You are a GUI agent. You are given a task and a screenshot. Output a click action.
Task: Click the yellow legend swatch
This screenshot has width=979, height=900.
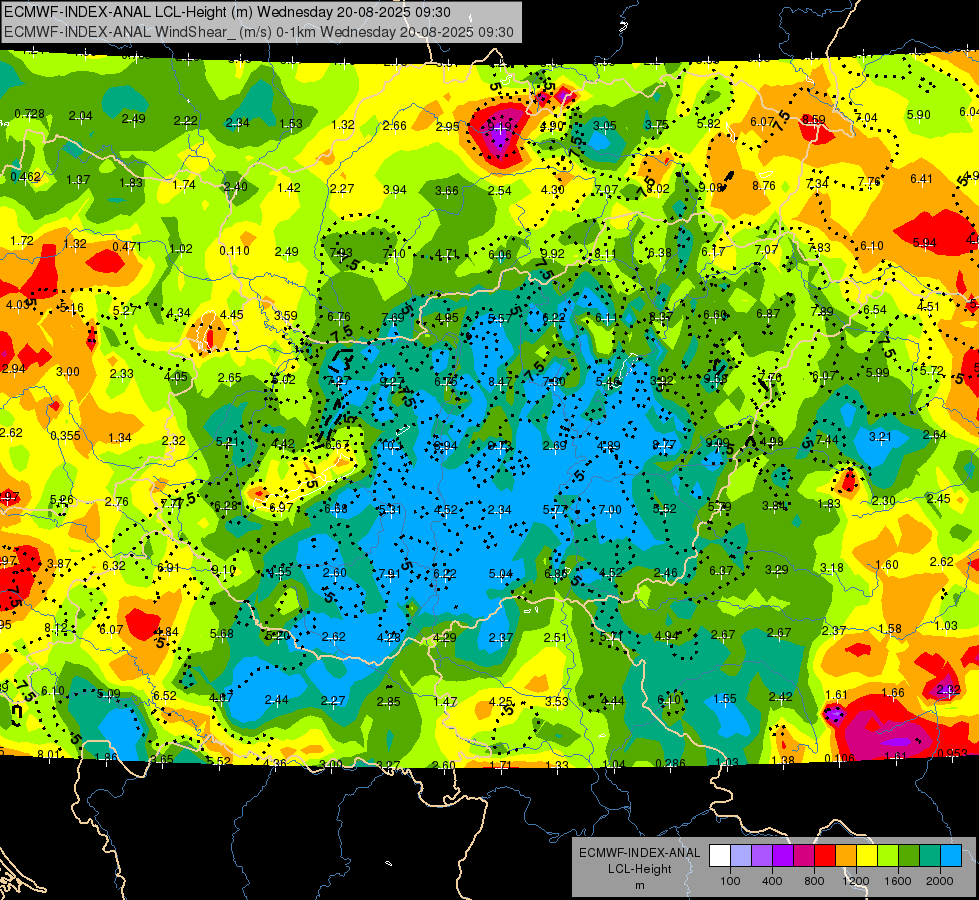pyautogui.click(x=867, y=855)
